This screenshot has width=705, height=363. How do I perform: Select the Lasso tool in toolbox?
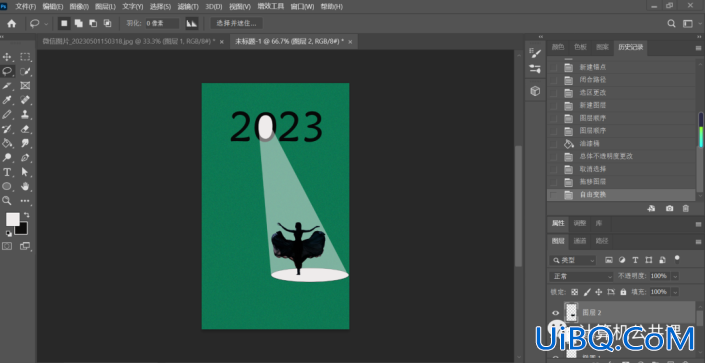click(7, 71)
